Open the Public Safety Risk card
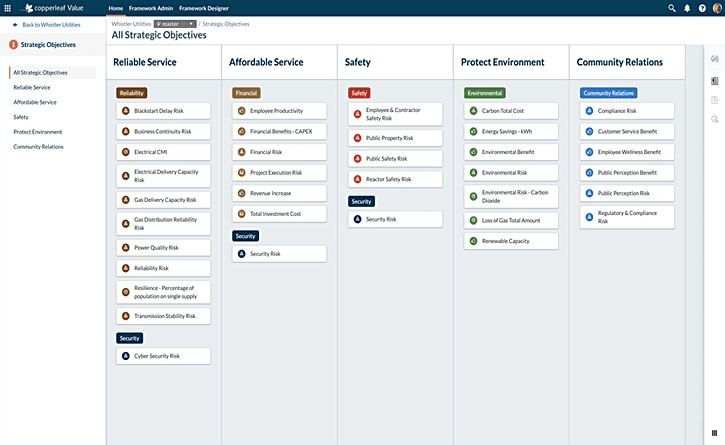Image resolution: width=725 pixels, height=445 pixels. [x=395, y=159]
